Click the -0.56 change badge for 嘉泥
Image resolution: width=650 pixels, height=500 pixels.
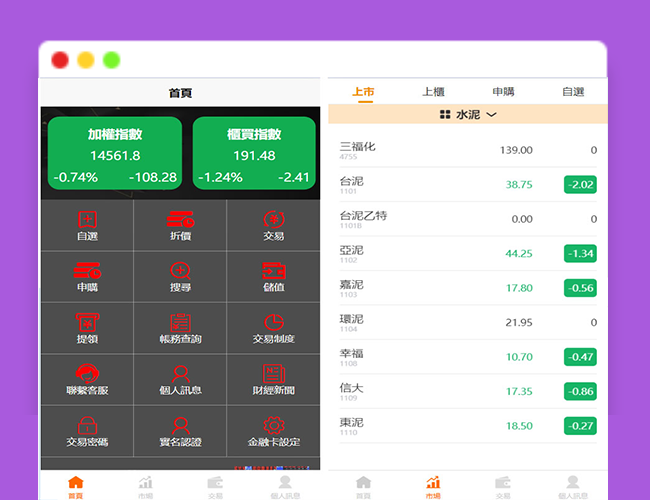[580, 288]
